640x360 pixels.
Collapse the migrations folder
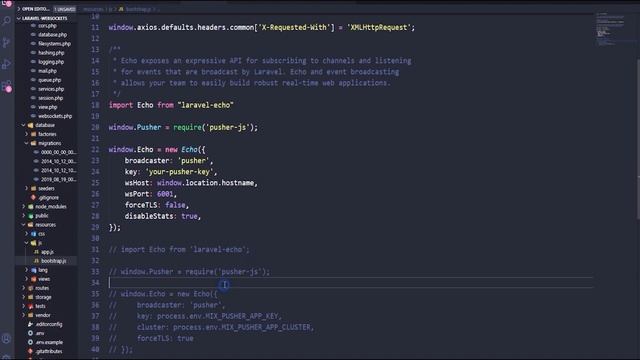click(27, 143)
